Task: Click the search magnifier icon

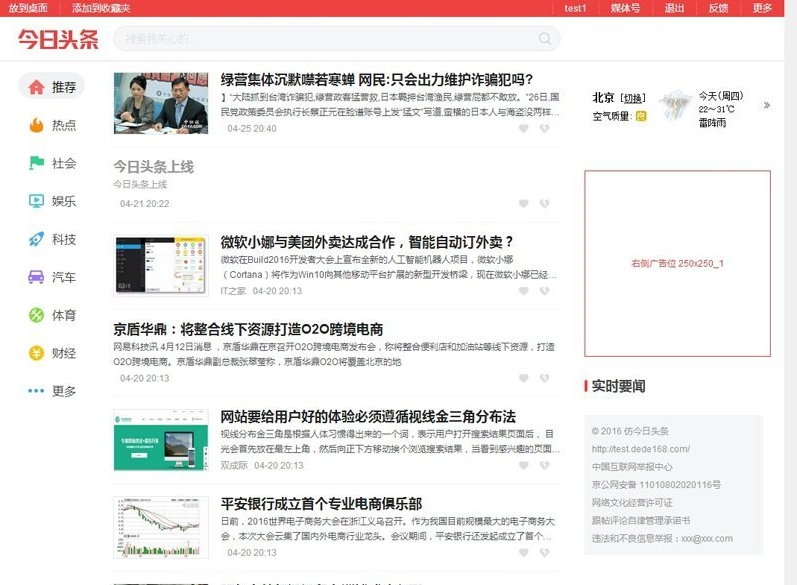Action: click(x=544, y=39)
